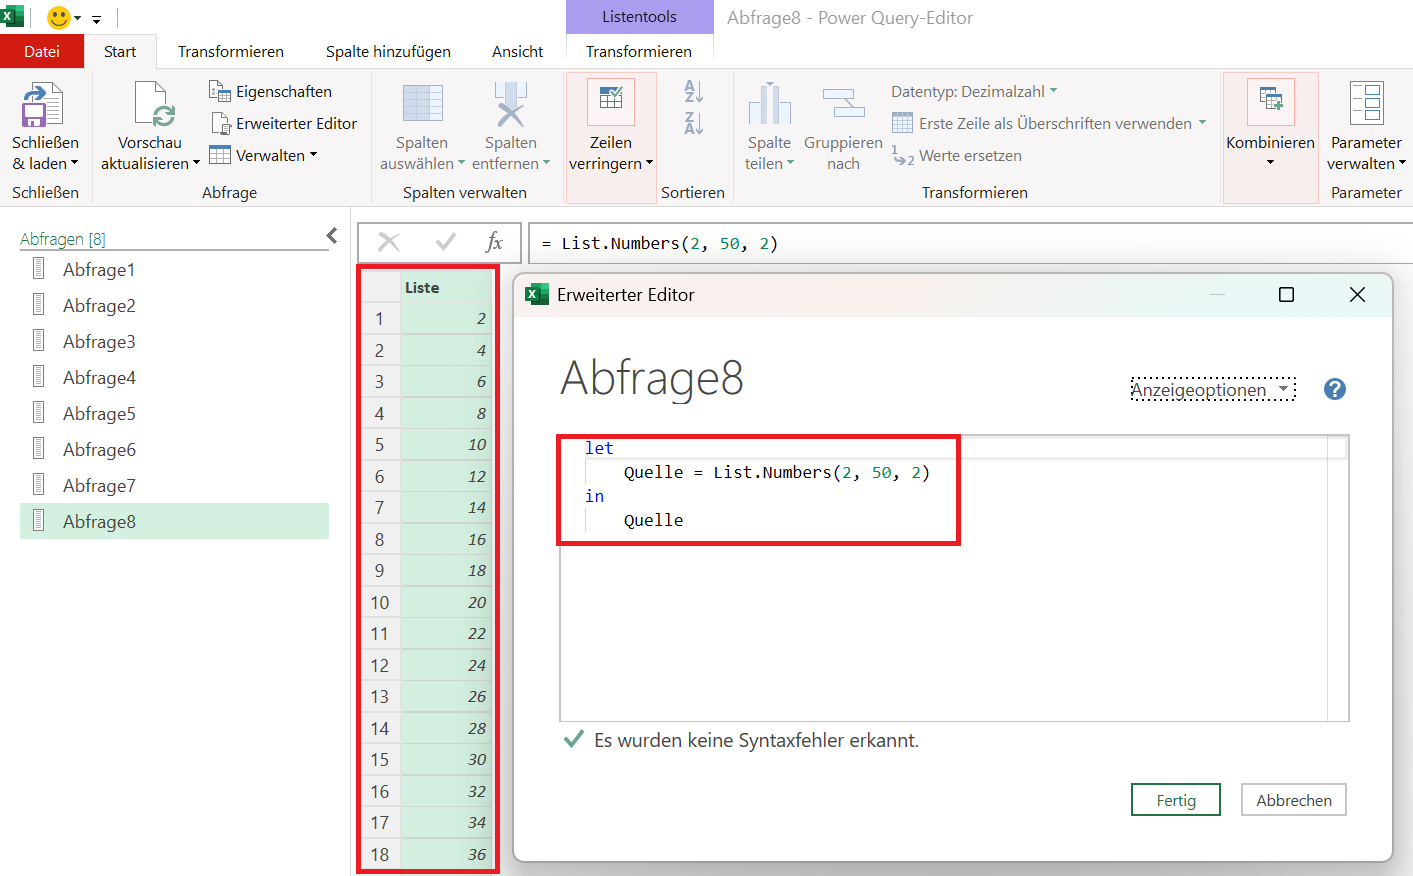Cancel the formula bar entry with X

pyautogui.click(x=389, y=242)
